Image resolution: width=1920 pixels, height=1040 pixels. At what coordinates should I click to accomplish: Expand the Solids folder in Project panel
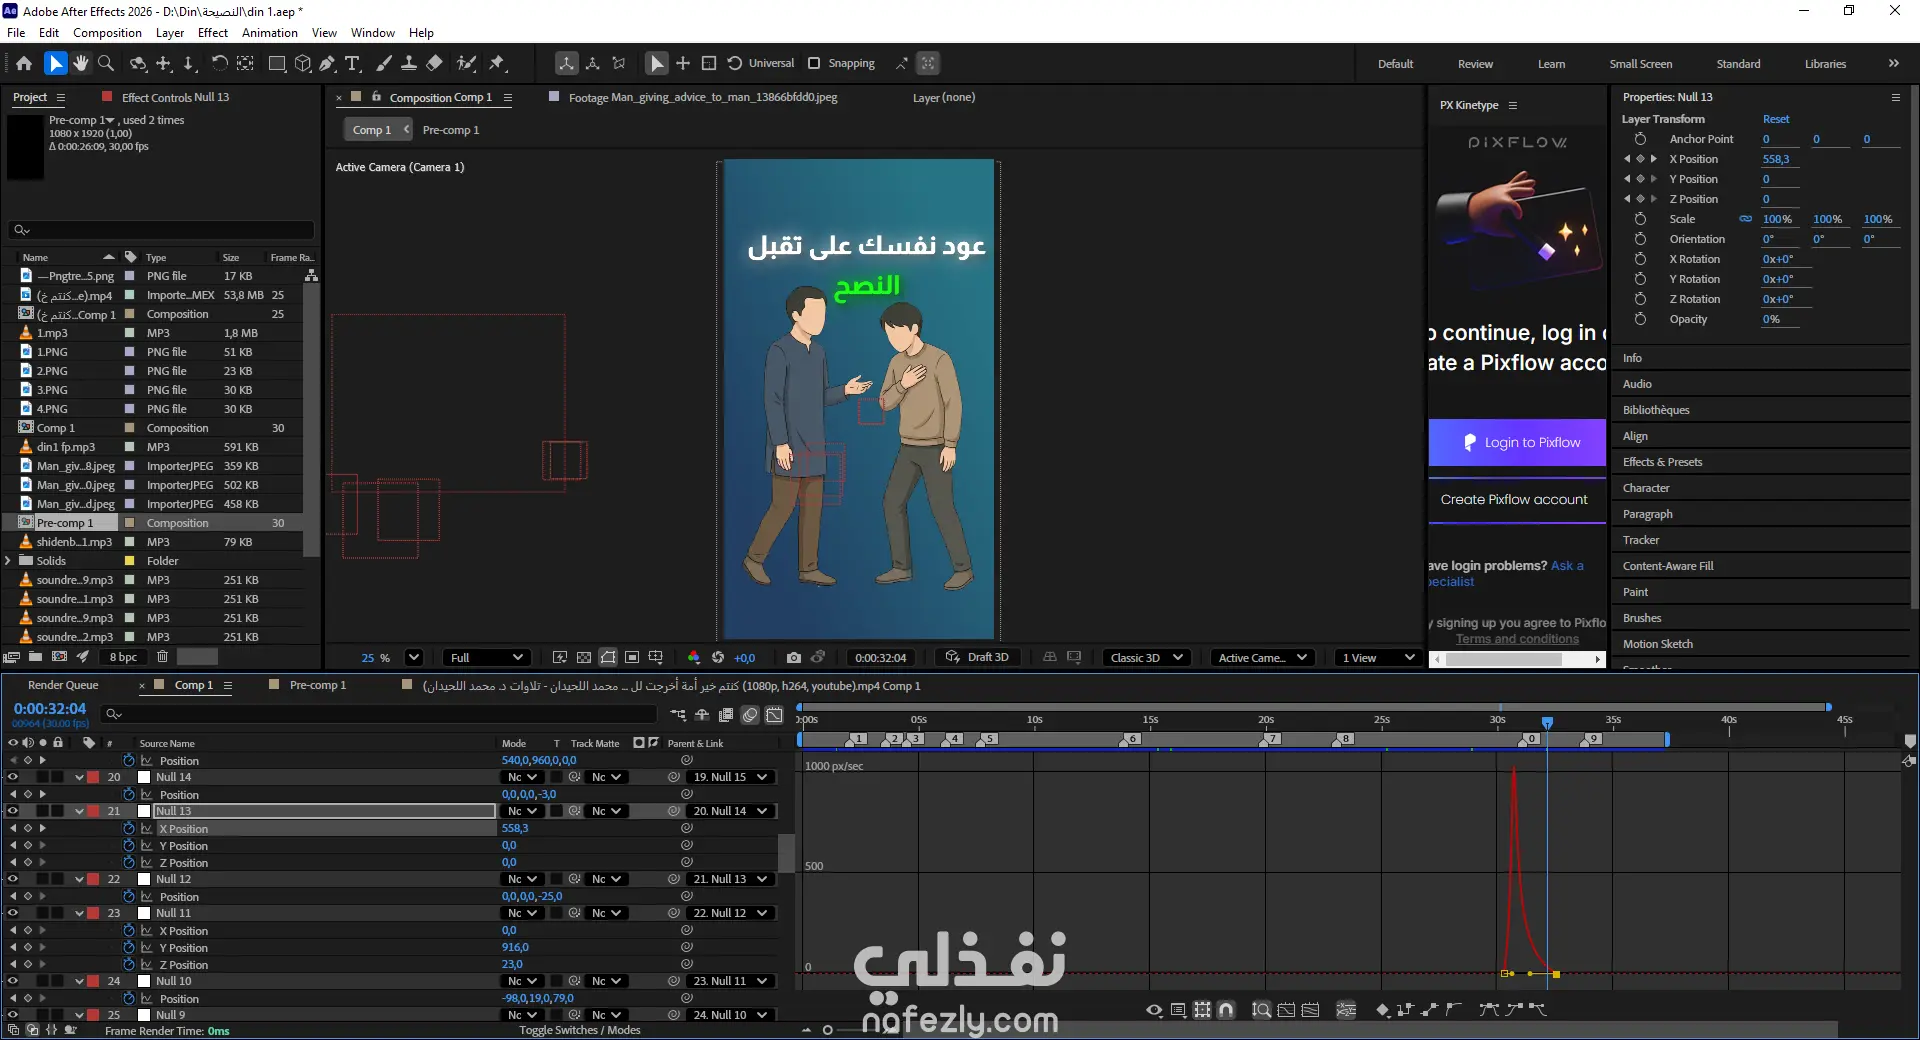pyautogui.click(x=9, y=561)
